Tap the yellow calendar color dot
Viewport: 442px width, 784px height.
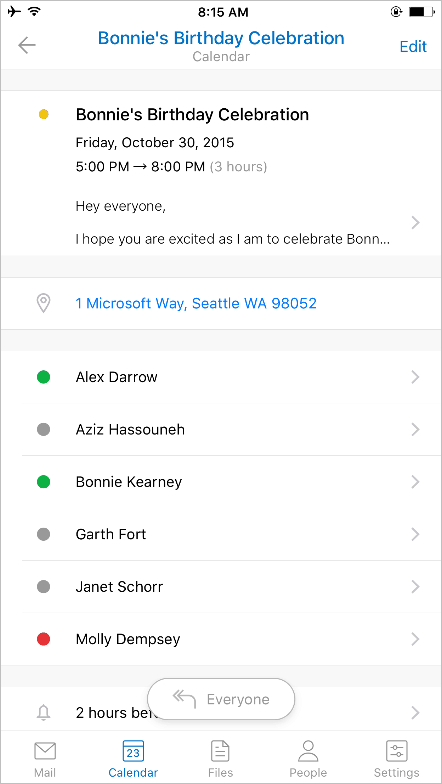tap(44, 115)
